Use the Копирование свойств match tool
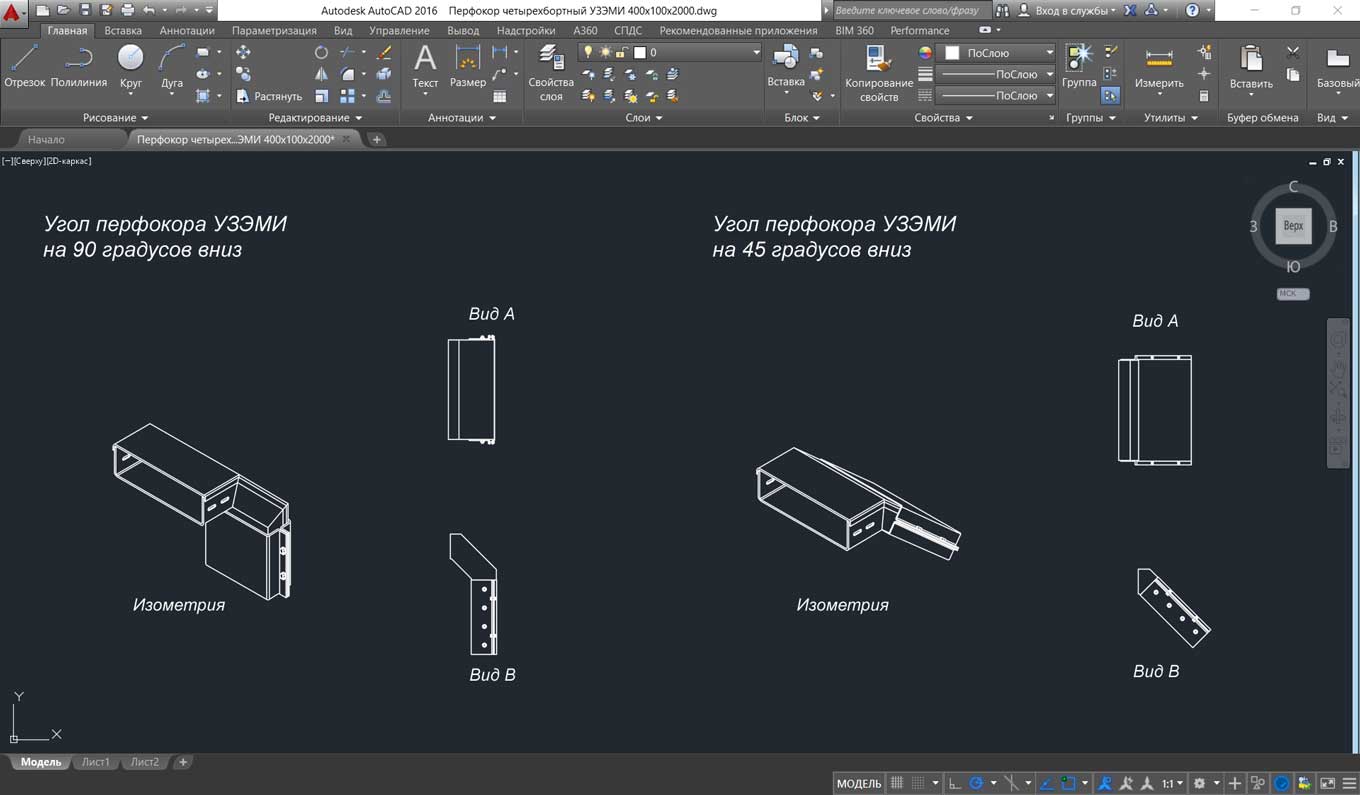 pos(879,72)
